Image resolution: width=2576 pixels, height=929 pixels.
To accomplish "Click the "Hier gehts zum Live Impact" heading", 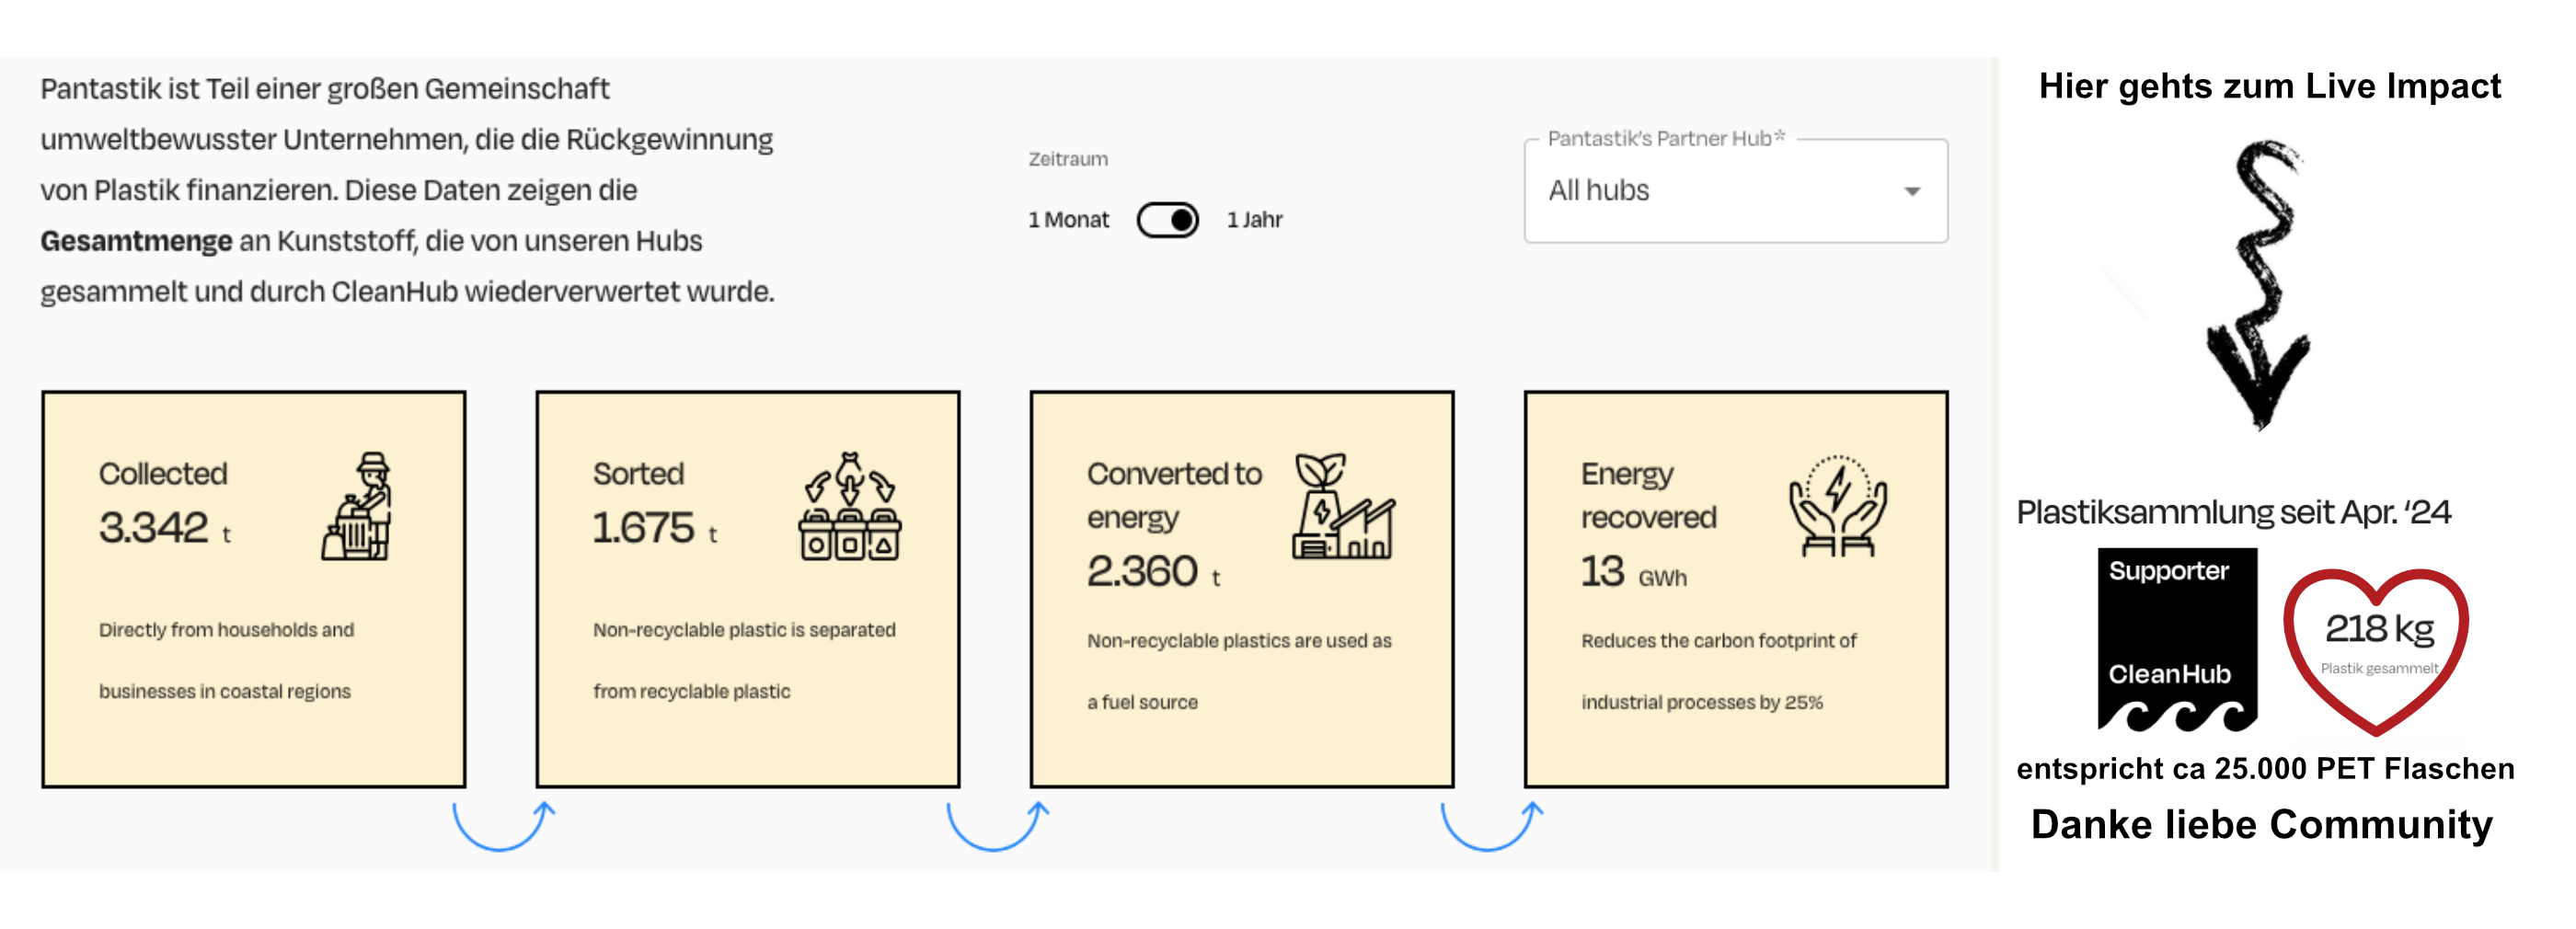I will [x=2269, y=87].
